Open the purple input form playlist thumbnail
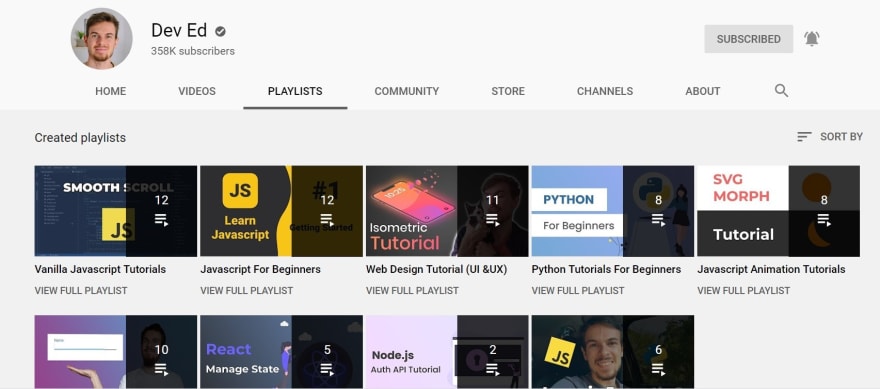The image size is (880, 389). click(x=116, y=352)
